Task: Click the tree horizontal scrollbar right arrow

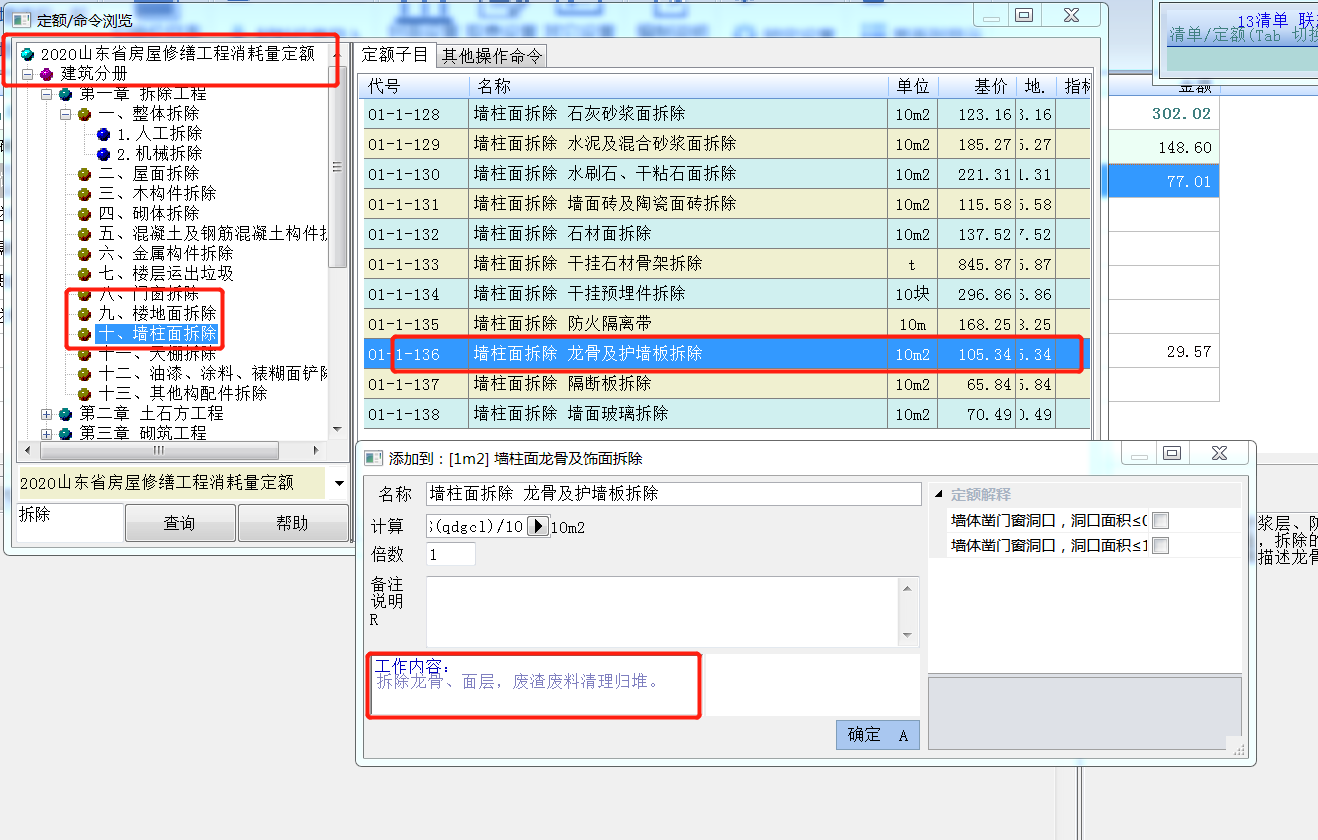Action: point(318,451)
